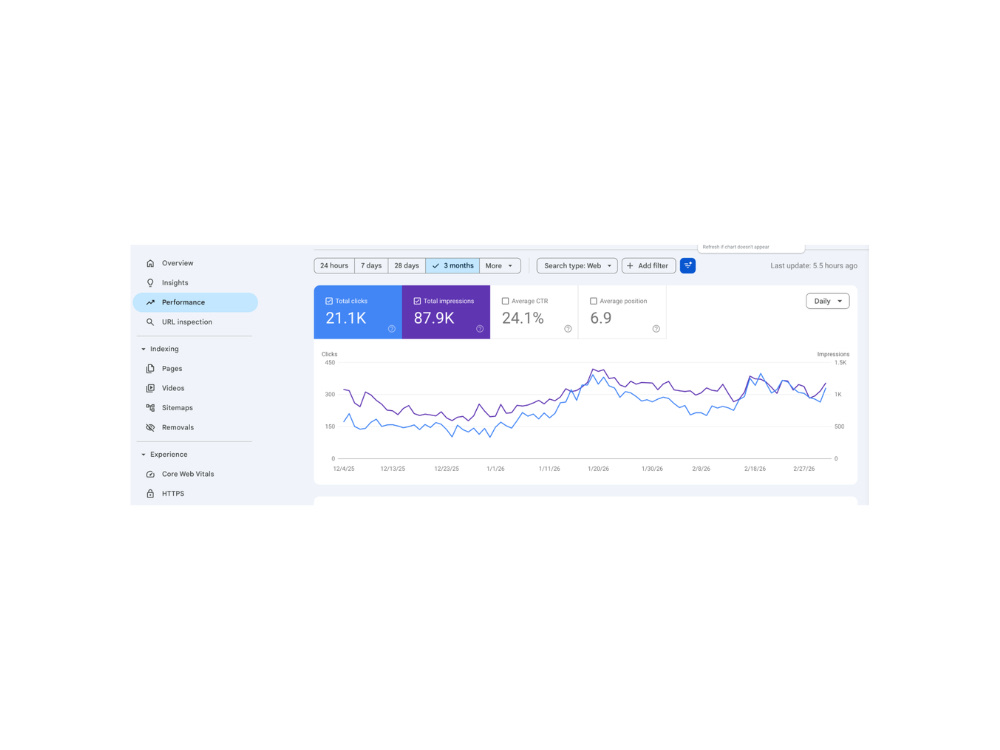This screenshot has height=750, width=1000.
Task: Click the Removals eye-slash icon
Action: pyautogui.click(x=151, y=427)
